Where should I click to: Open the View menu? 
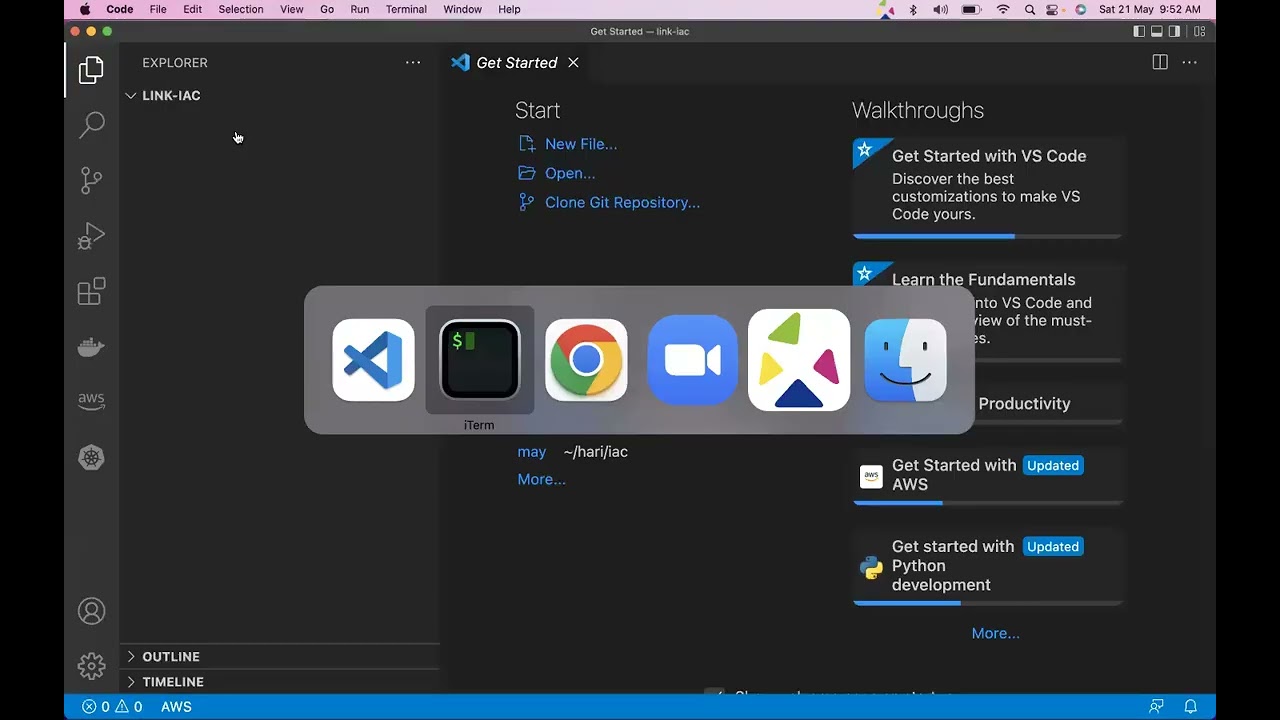[292, 9]
